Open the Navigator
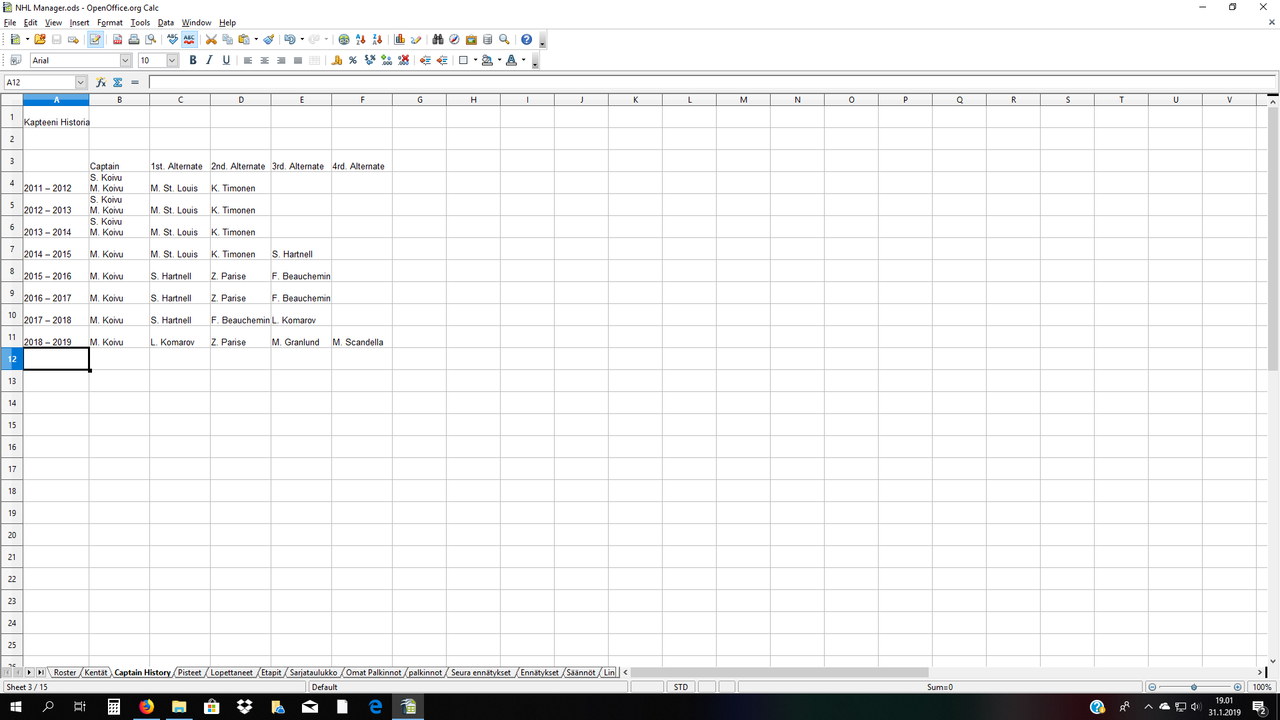This screenshot has height=720, width=1280. 454,39
